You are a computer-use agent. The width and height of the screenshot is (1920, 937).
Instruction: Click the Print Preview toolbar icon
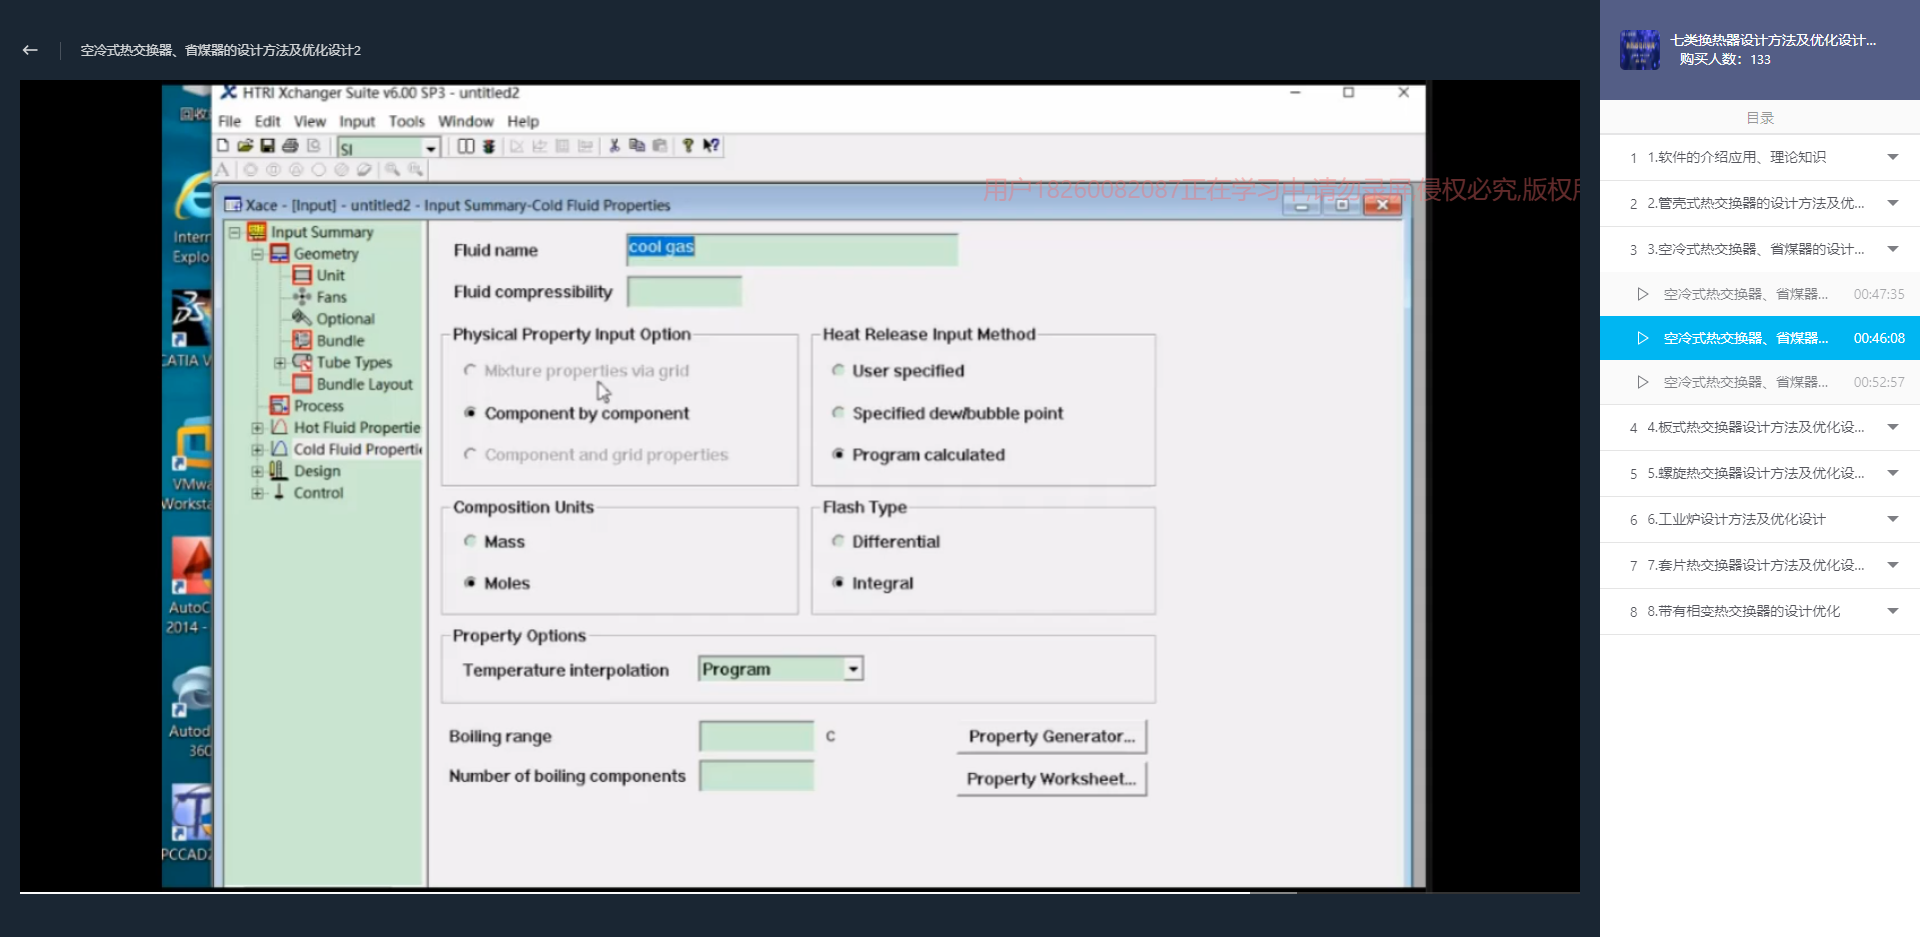point(313,146)
